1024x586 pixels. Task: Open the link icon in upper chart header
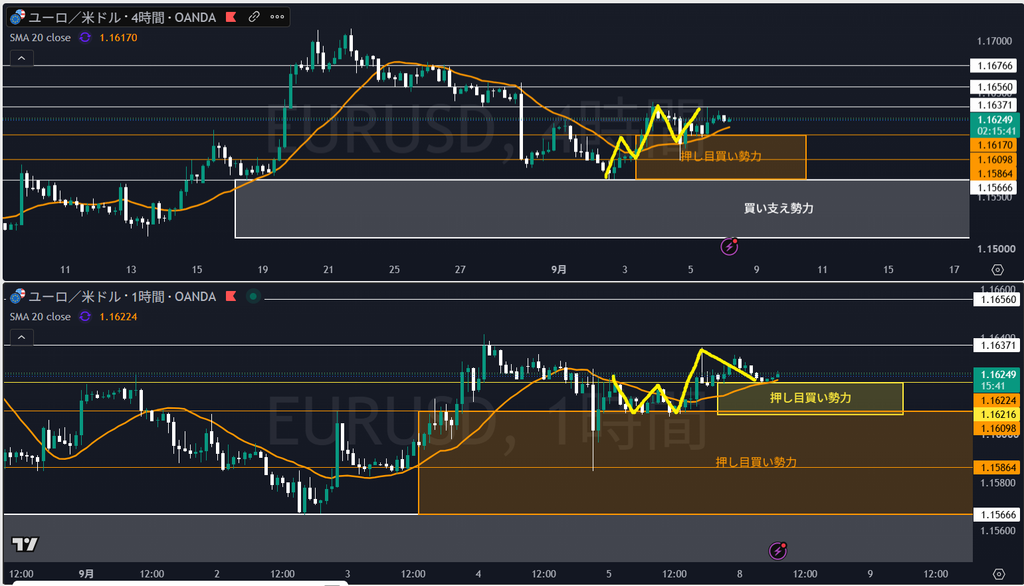[x=254, y=17]
